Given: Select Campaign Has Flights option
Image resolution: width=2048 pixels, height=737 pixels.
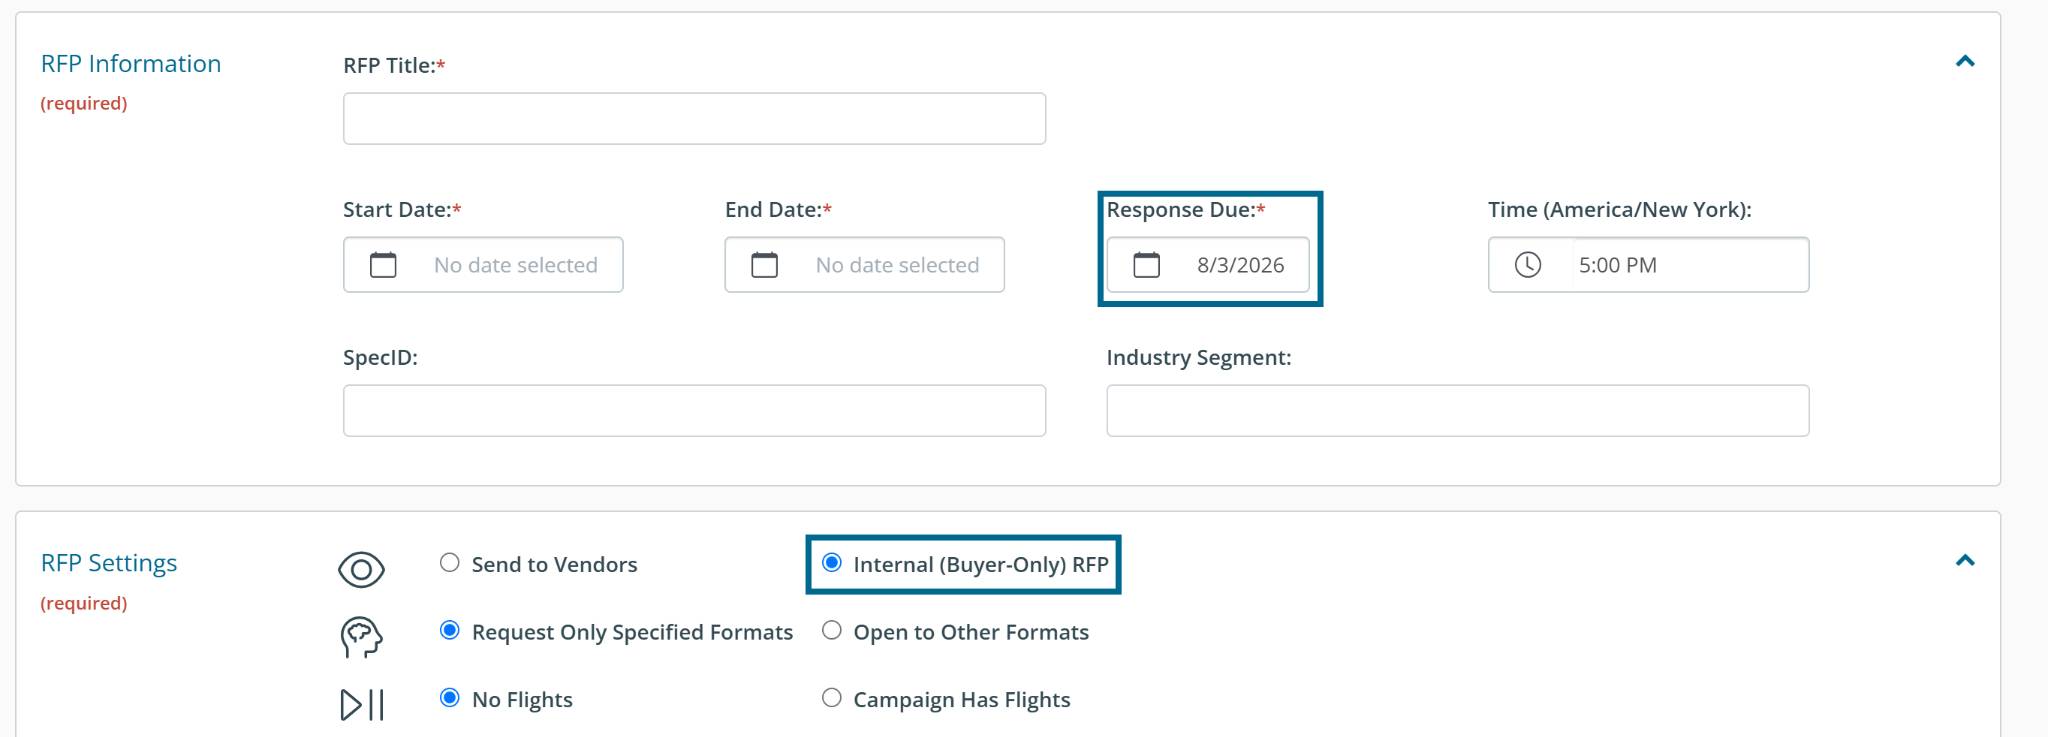Looking at the screenshot, I should pyautogui.click(x=832, y=698).
